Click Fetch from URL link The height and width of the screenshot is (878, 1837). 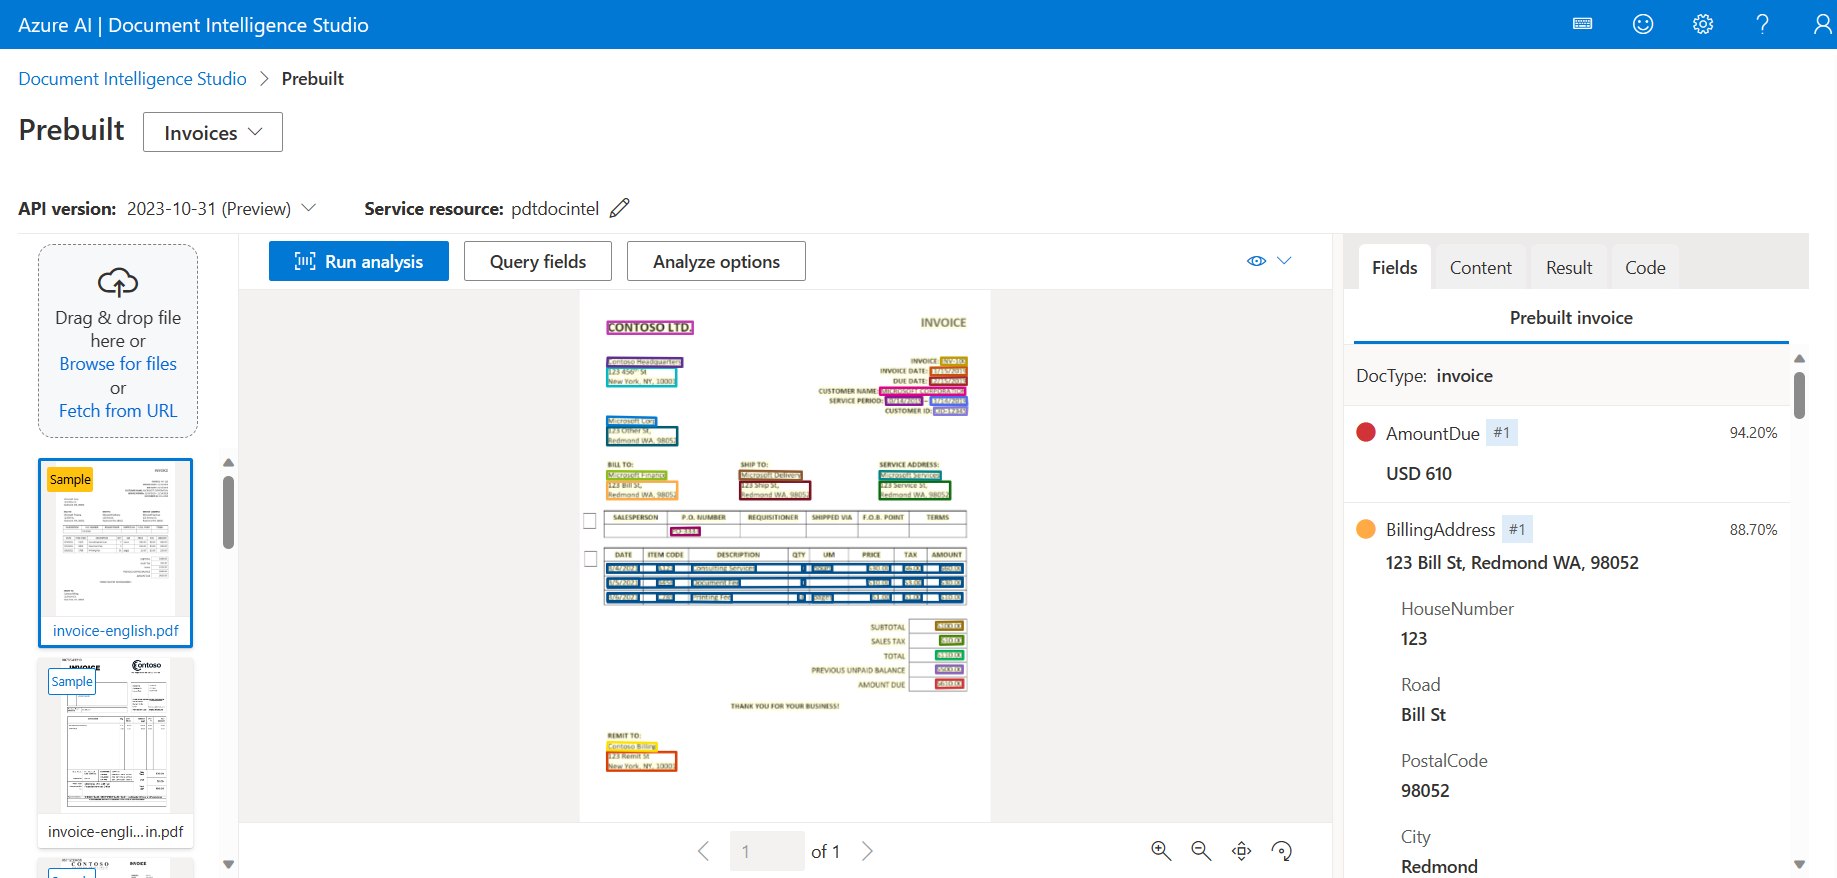118,411
